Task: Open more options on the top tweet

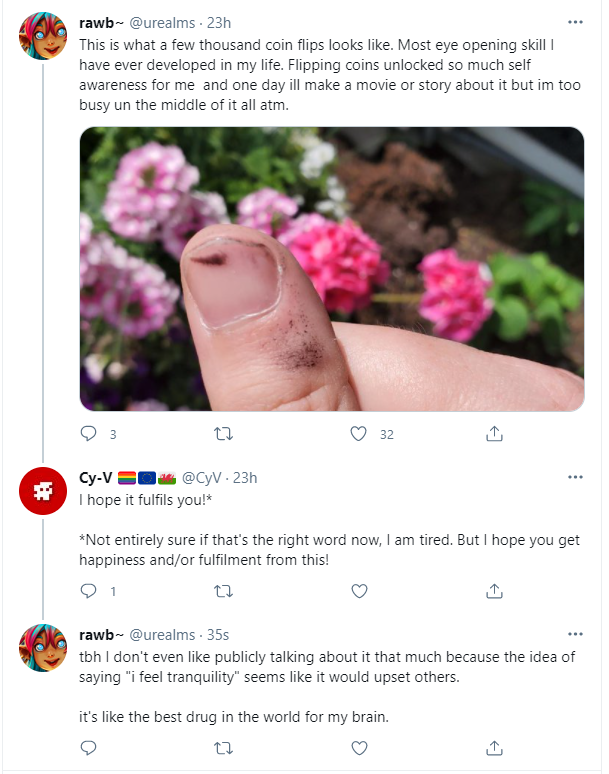Action: [575, 22]
